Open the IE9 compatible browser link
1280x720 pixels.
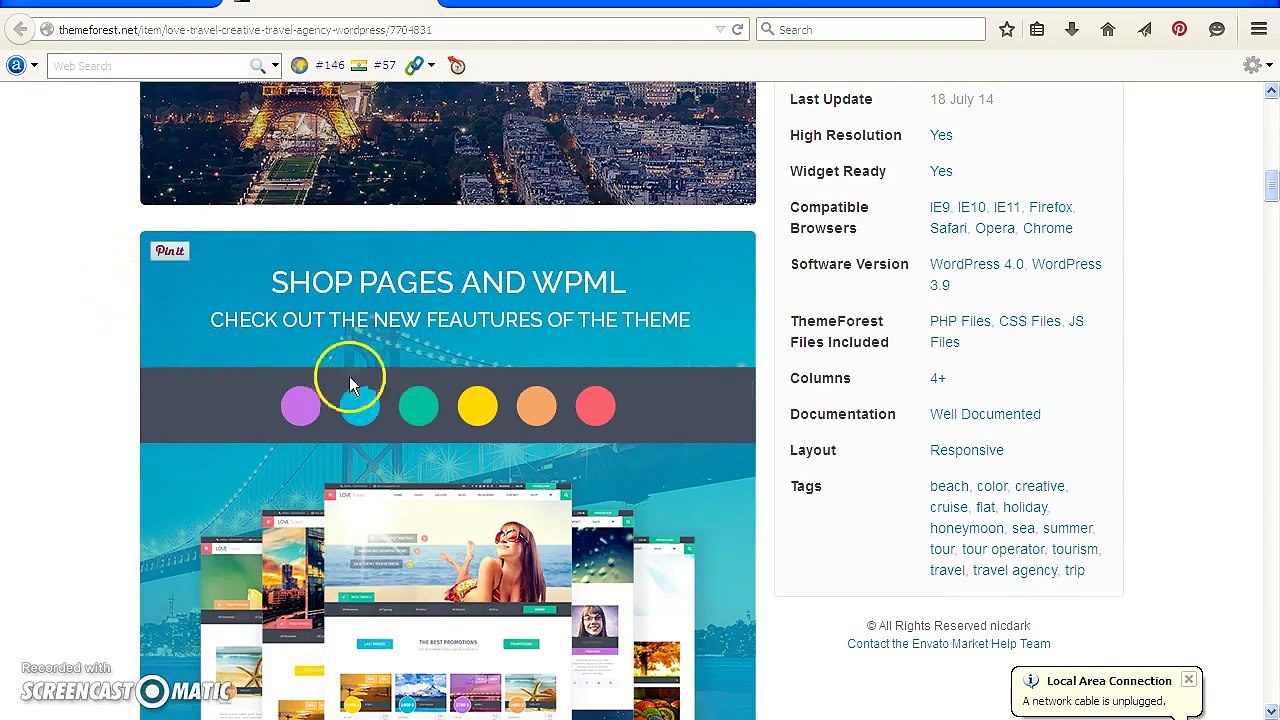(x=939, y=207)
